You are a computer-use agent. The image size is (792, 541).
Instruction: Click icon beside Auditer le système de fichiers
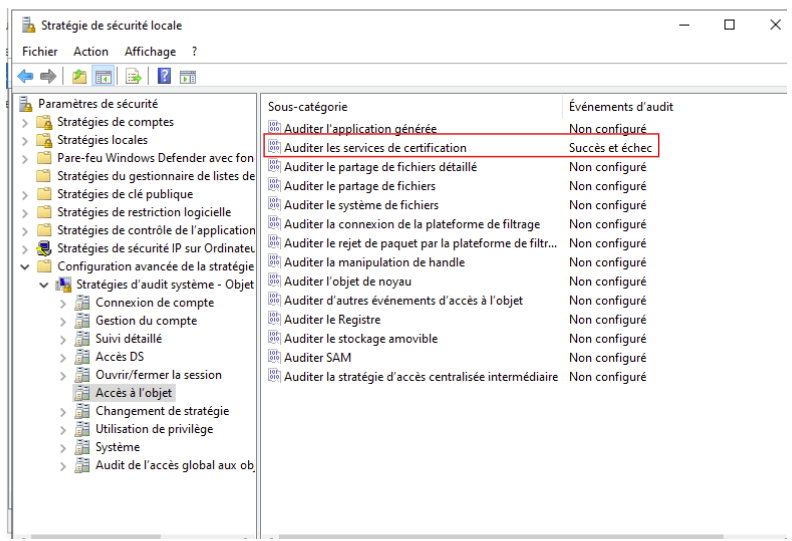pos(274,204)
